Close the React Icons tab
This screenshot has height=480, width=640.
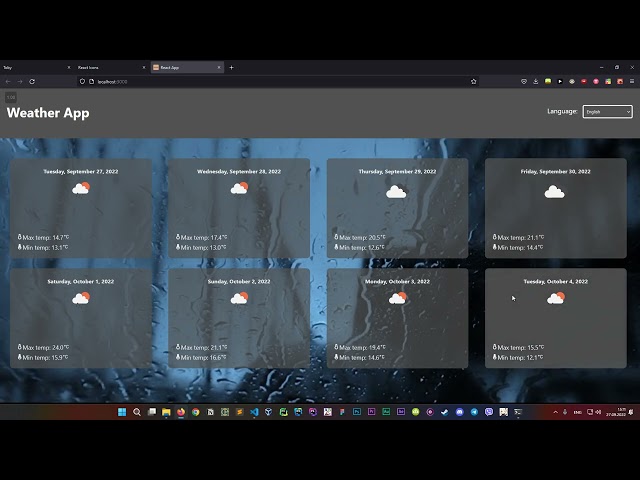point(144,67)
